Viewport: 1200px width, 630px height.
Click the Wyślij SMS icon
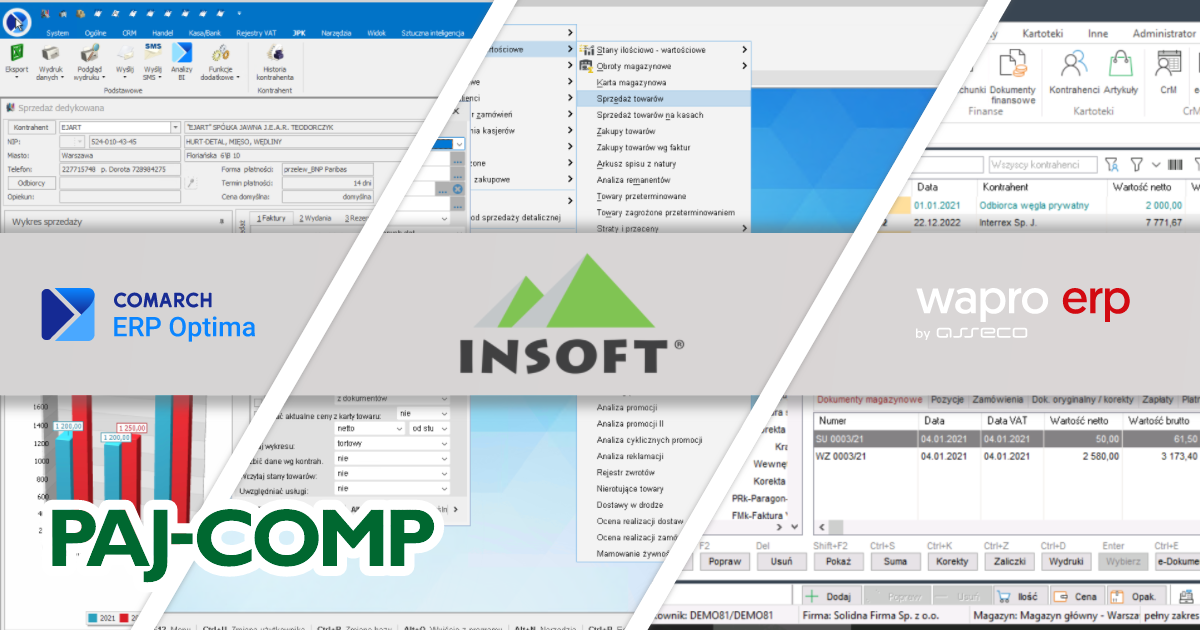(153, 53)
